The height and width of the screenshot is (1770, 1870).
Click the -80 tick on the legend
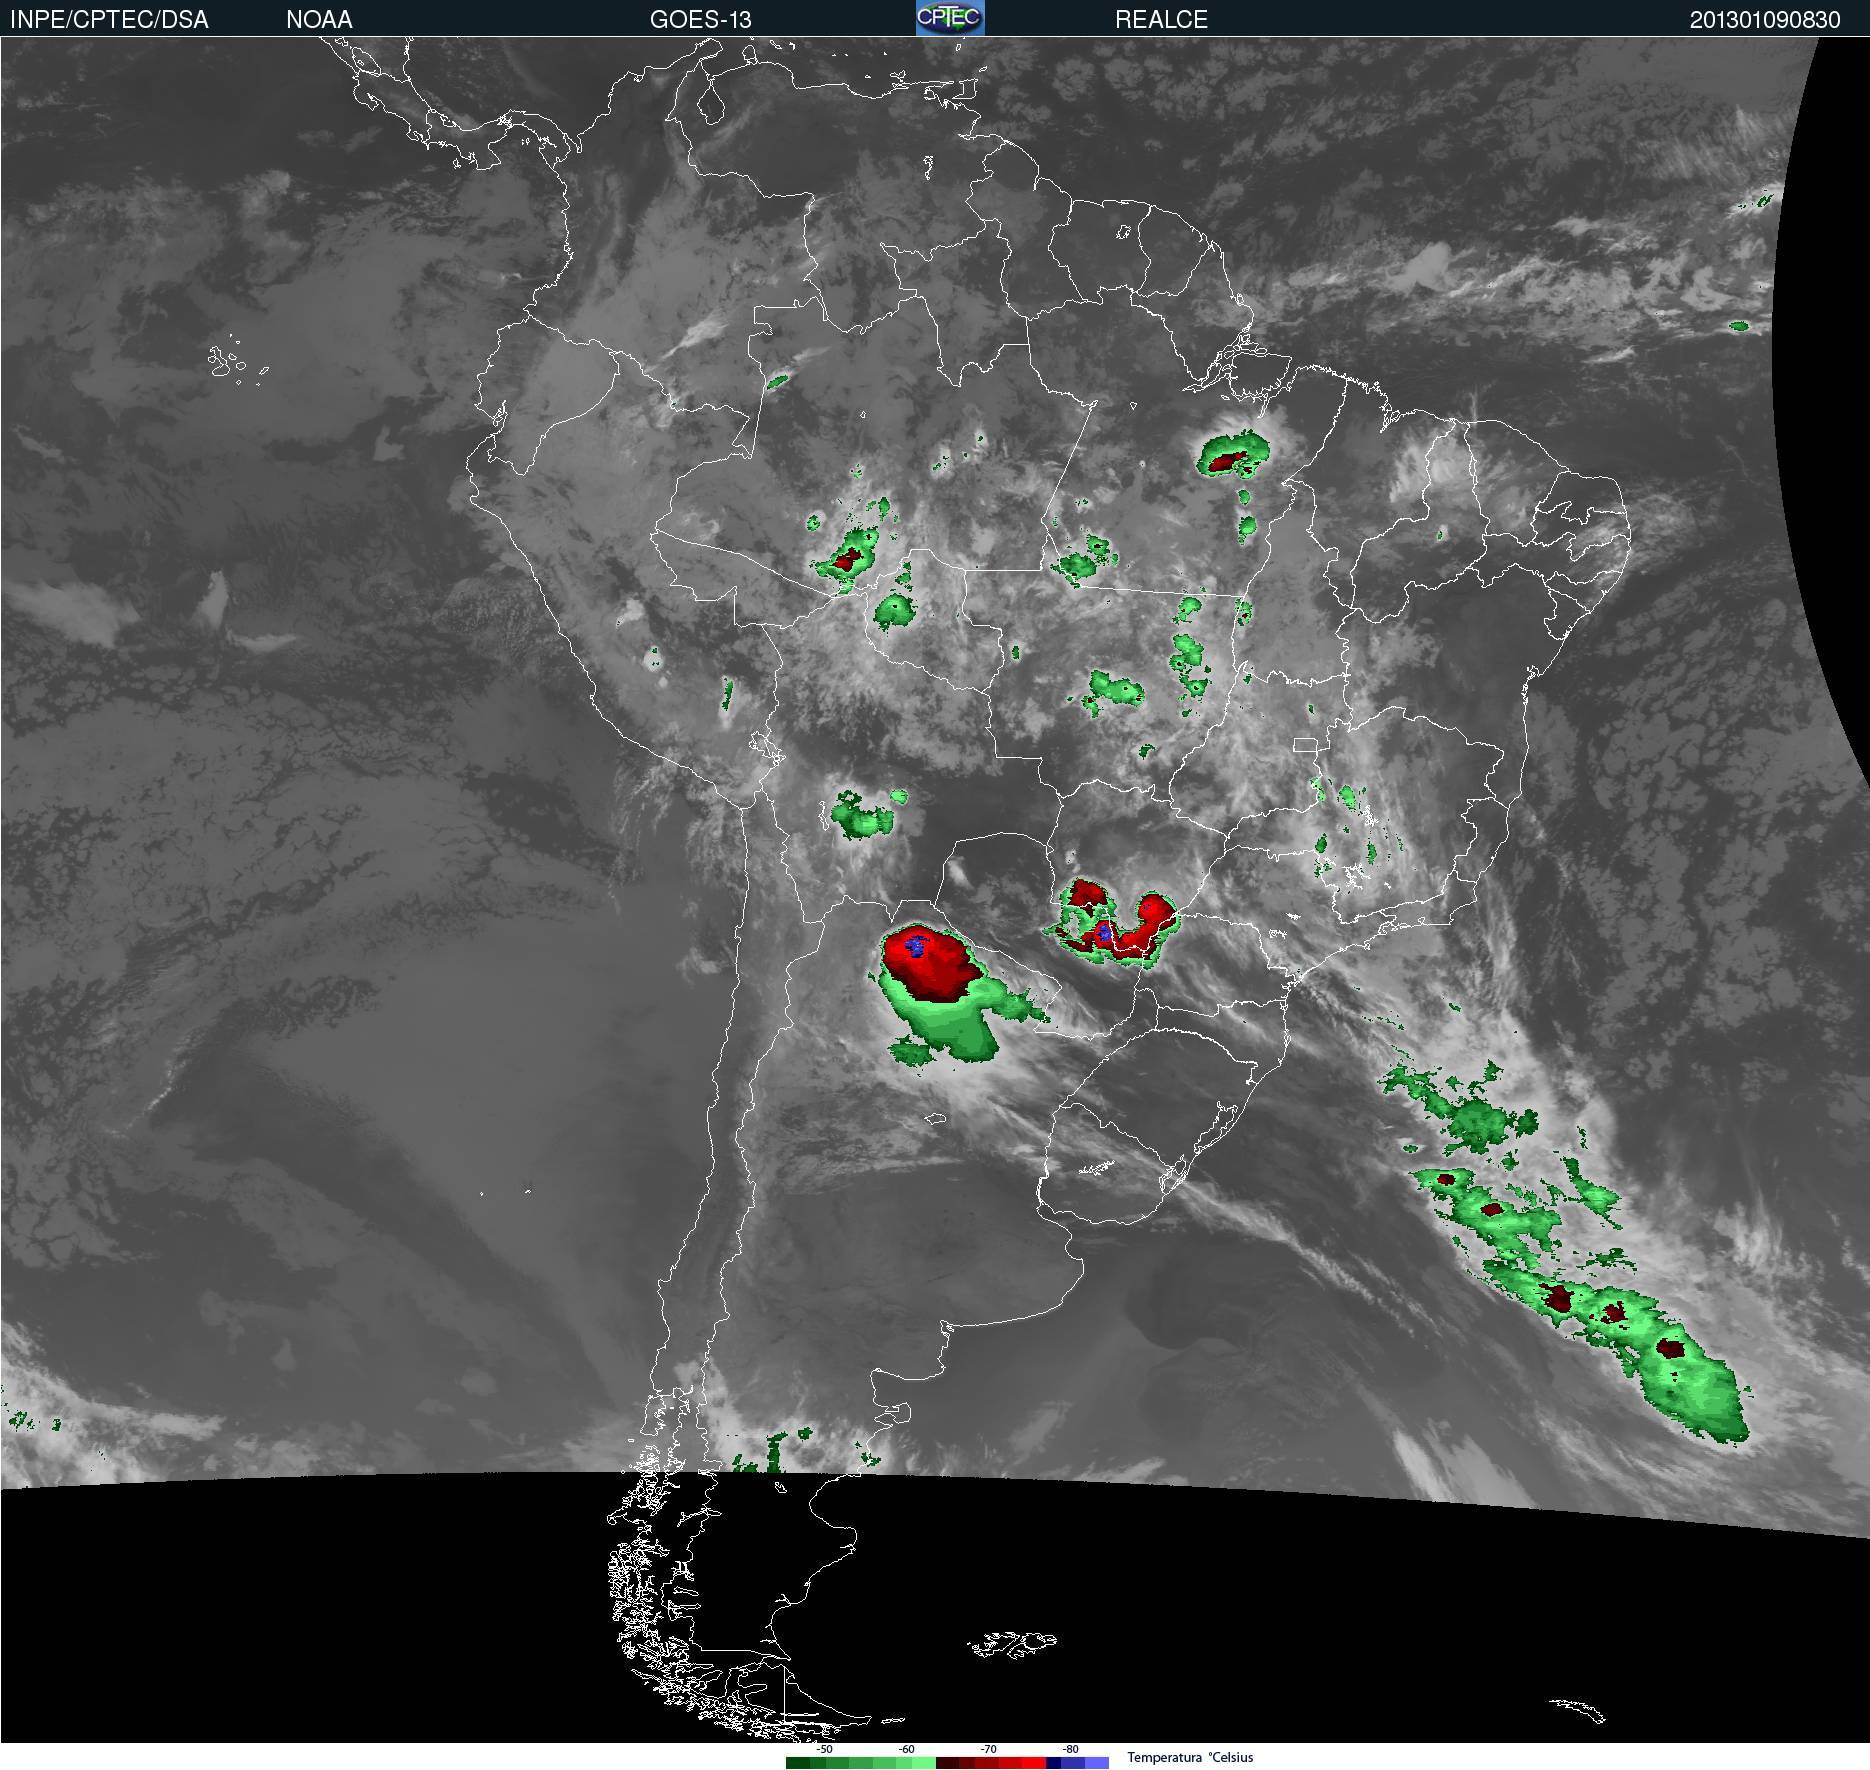1070,1750
